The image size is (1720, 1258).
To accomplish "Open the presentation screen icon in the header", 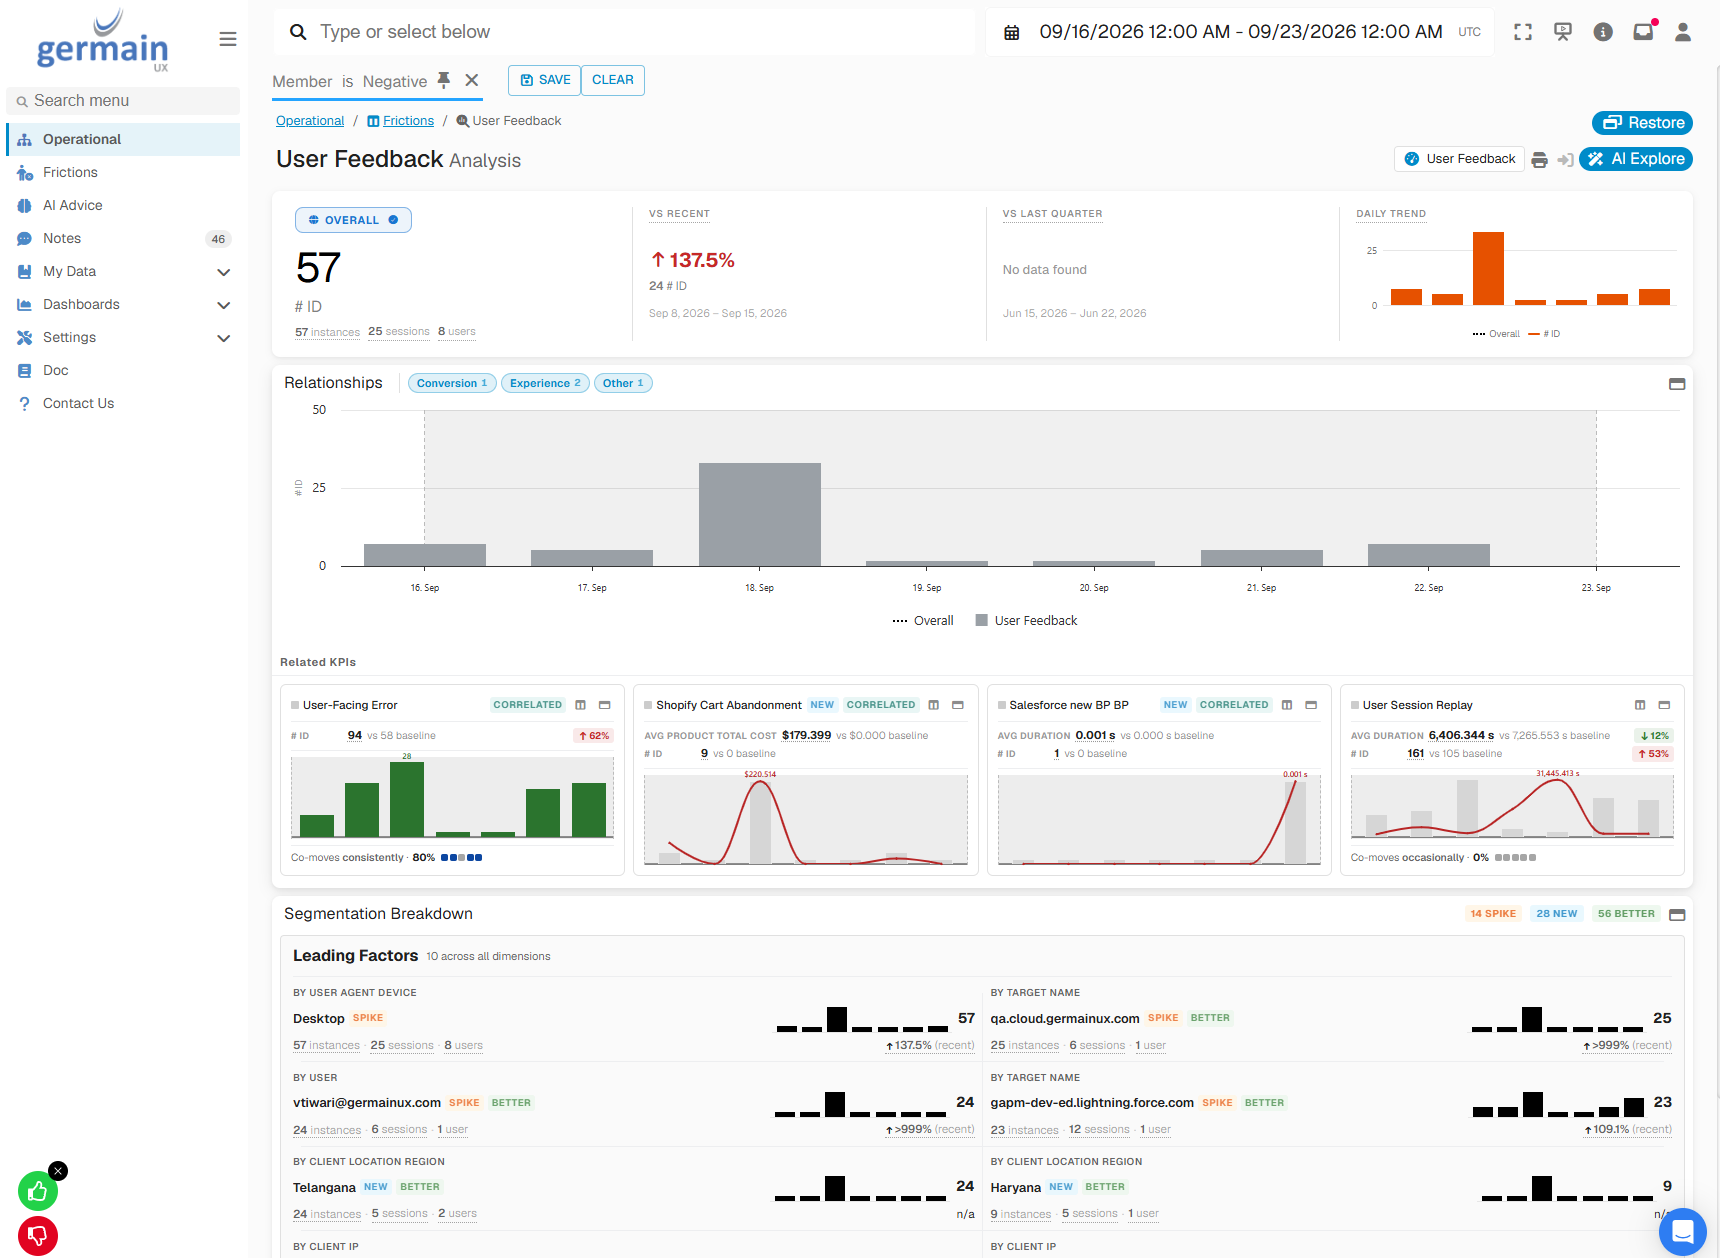I will [1563, 32].
